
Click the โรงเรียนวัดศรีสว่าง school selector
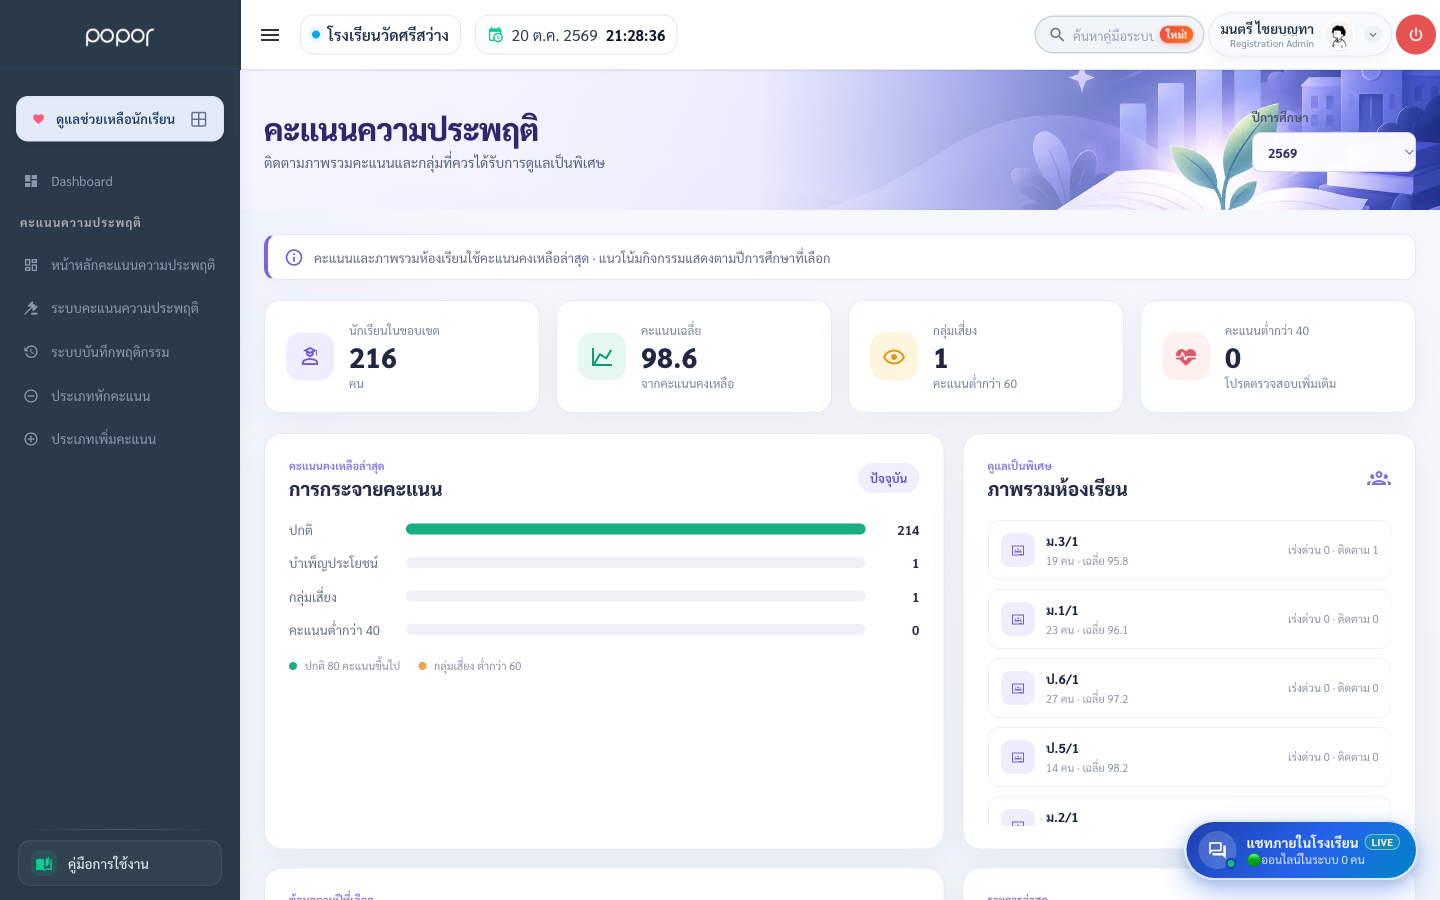pyautogui.click(x=380, y=35)
